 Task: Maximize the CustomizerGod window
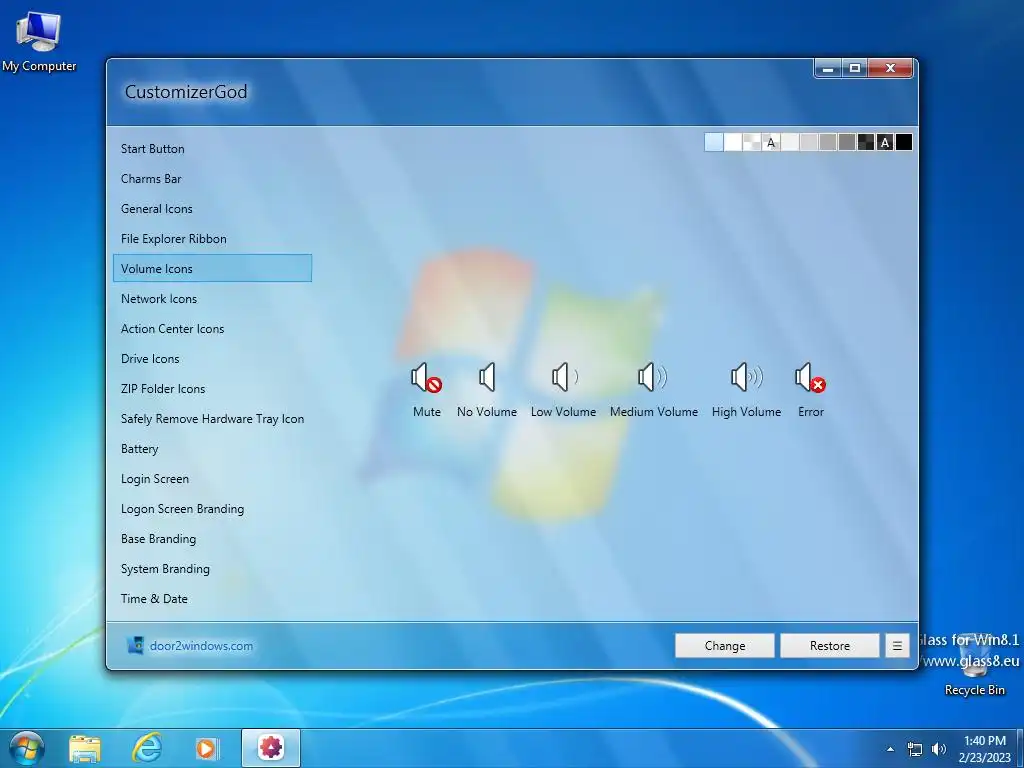(x=855, y=68)
